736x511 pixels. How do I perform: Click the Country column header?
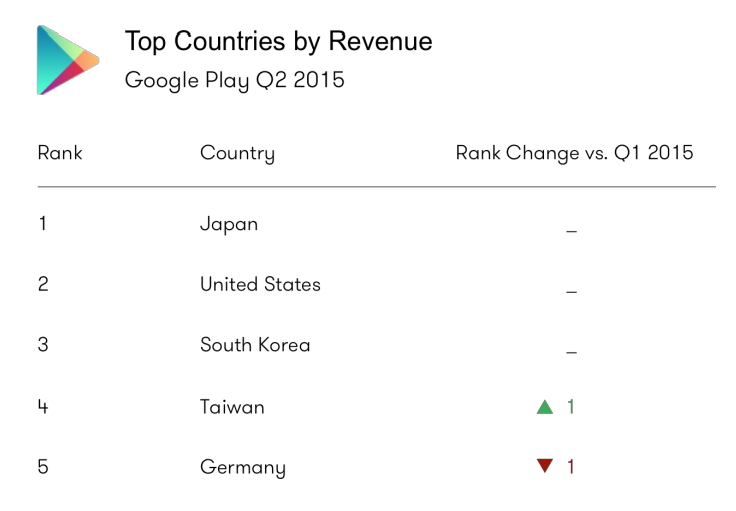pos(237,154)
